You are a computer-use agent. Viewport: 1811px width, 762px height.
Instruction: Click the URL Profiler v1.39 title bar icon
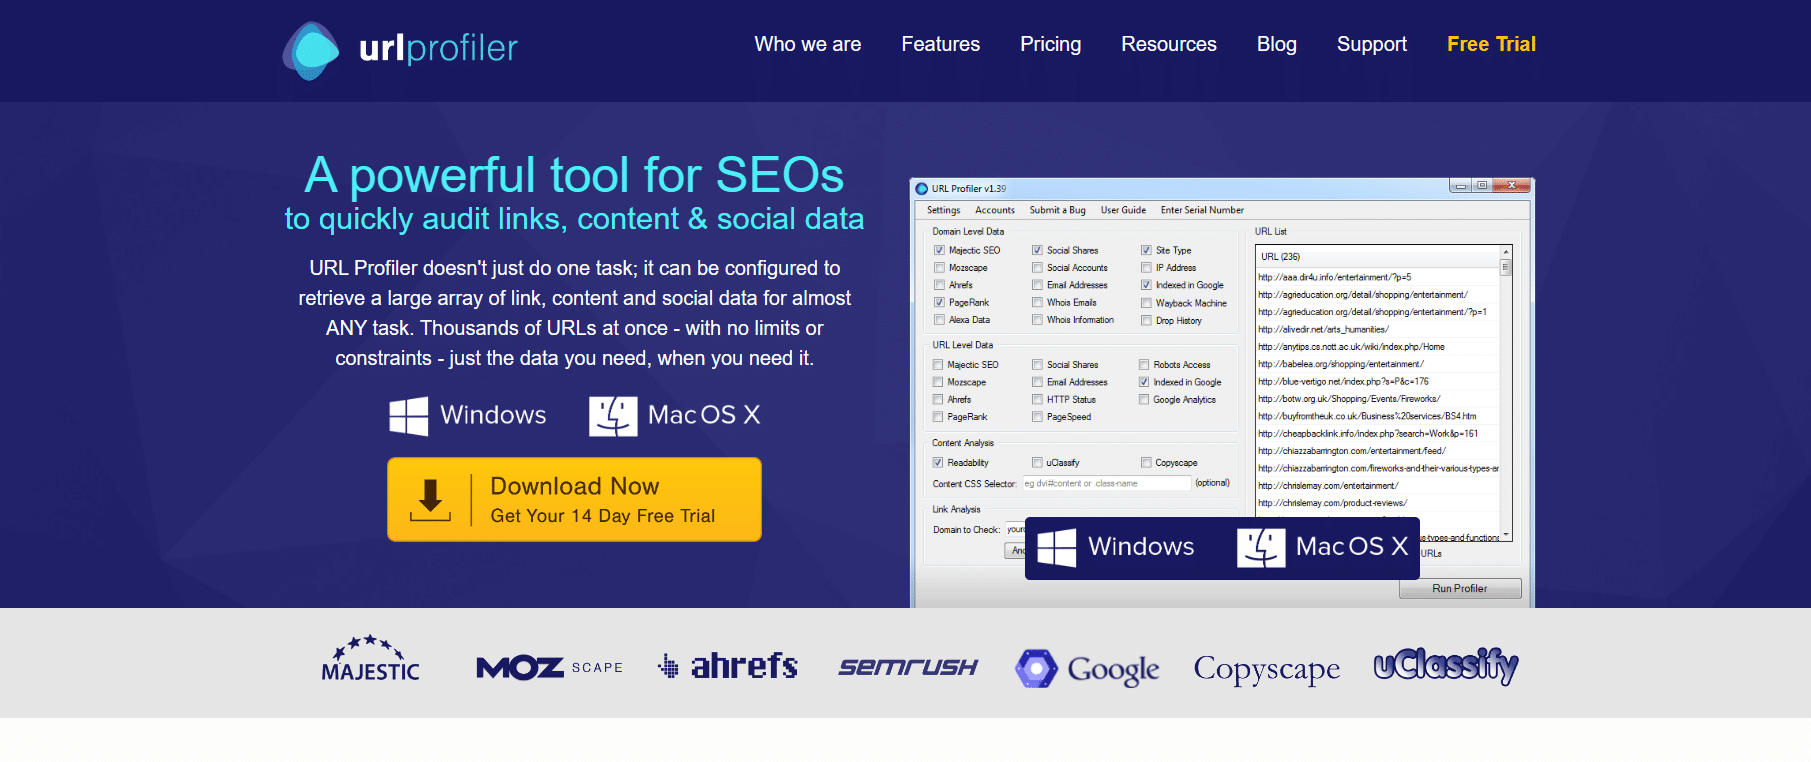point(922,188)
